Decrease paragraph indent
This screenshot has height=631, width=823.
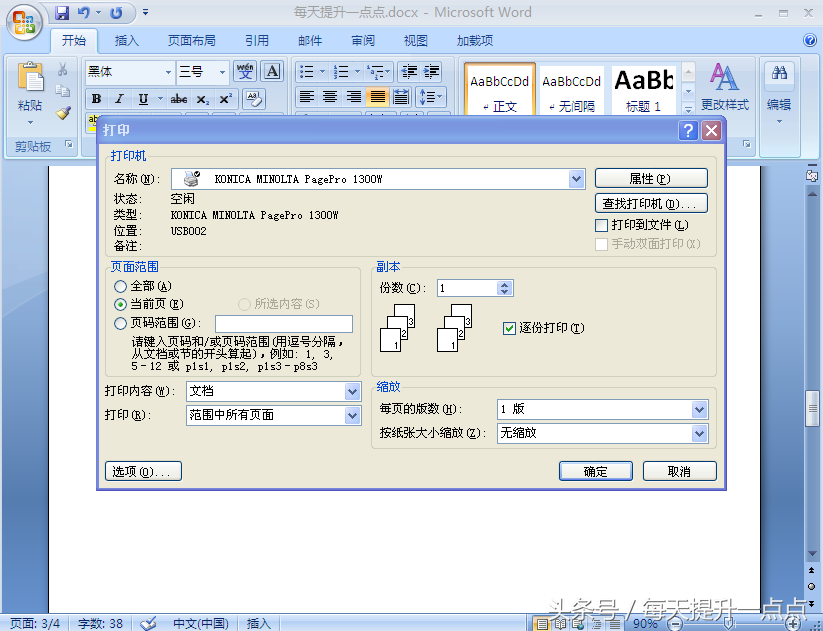pyautogui.click(x=409, y=71)
